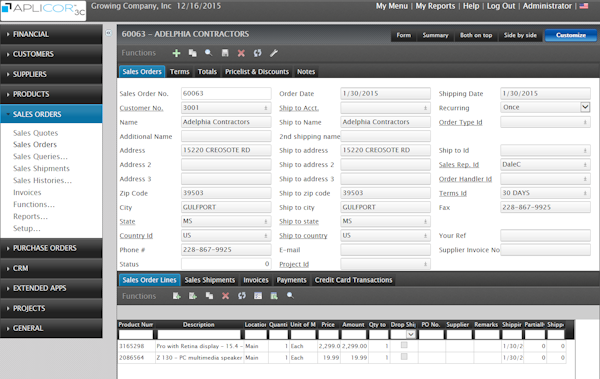This screenshot has width=600, height=379.
Task: Click the US flag language icon
Action: point(584,6)
